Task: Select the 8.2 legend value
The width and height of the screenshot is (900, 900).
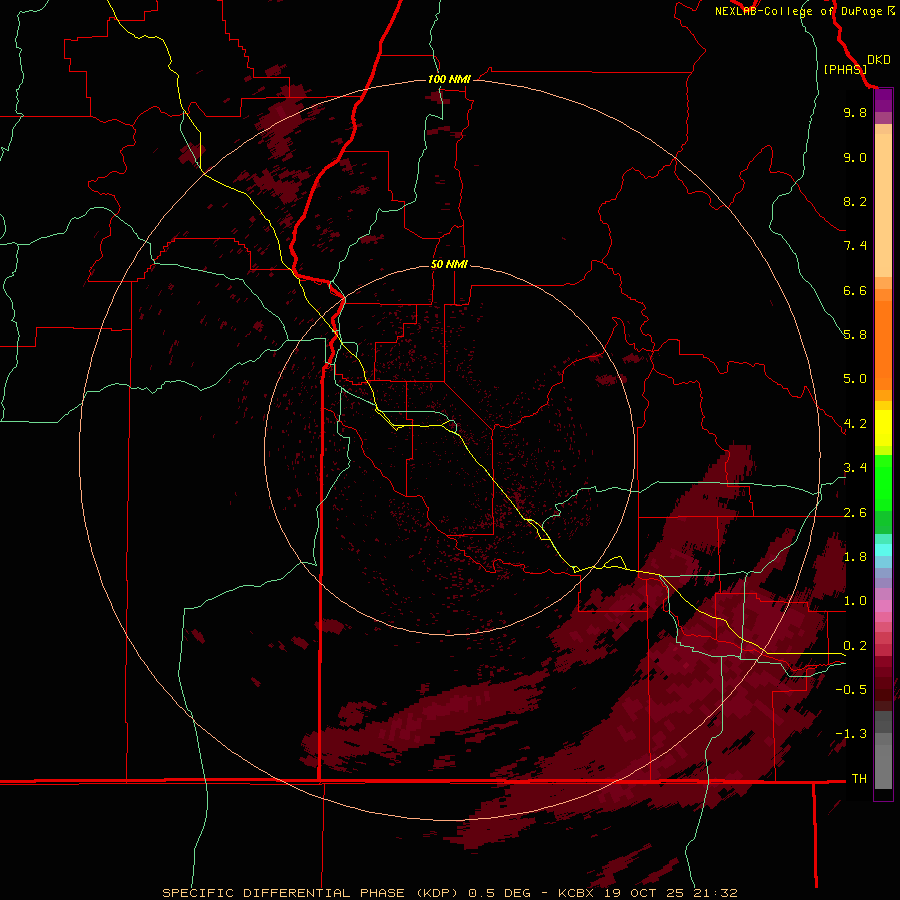Action: (x=855, y=201)
